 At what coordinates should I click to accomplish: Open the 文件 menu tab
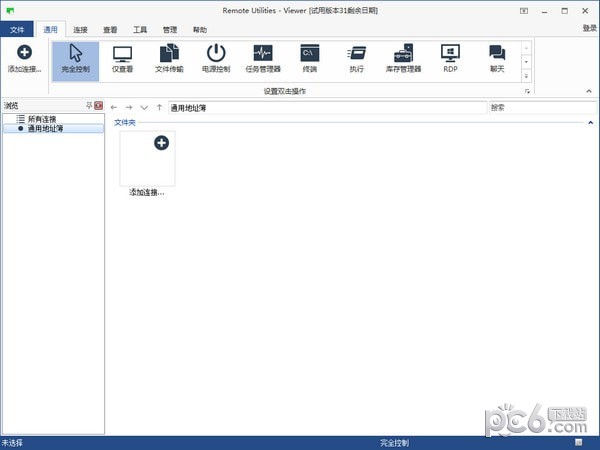point(17,30)
